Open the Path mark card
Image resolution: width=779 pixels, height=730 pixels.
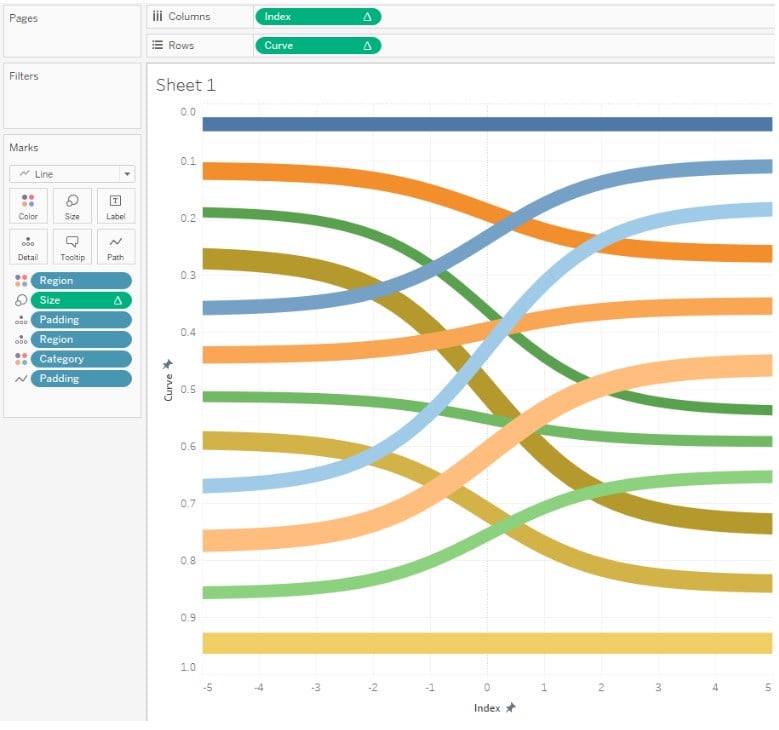(x=116, y=247)
